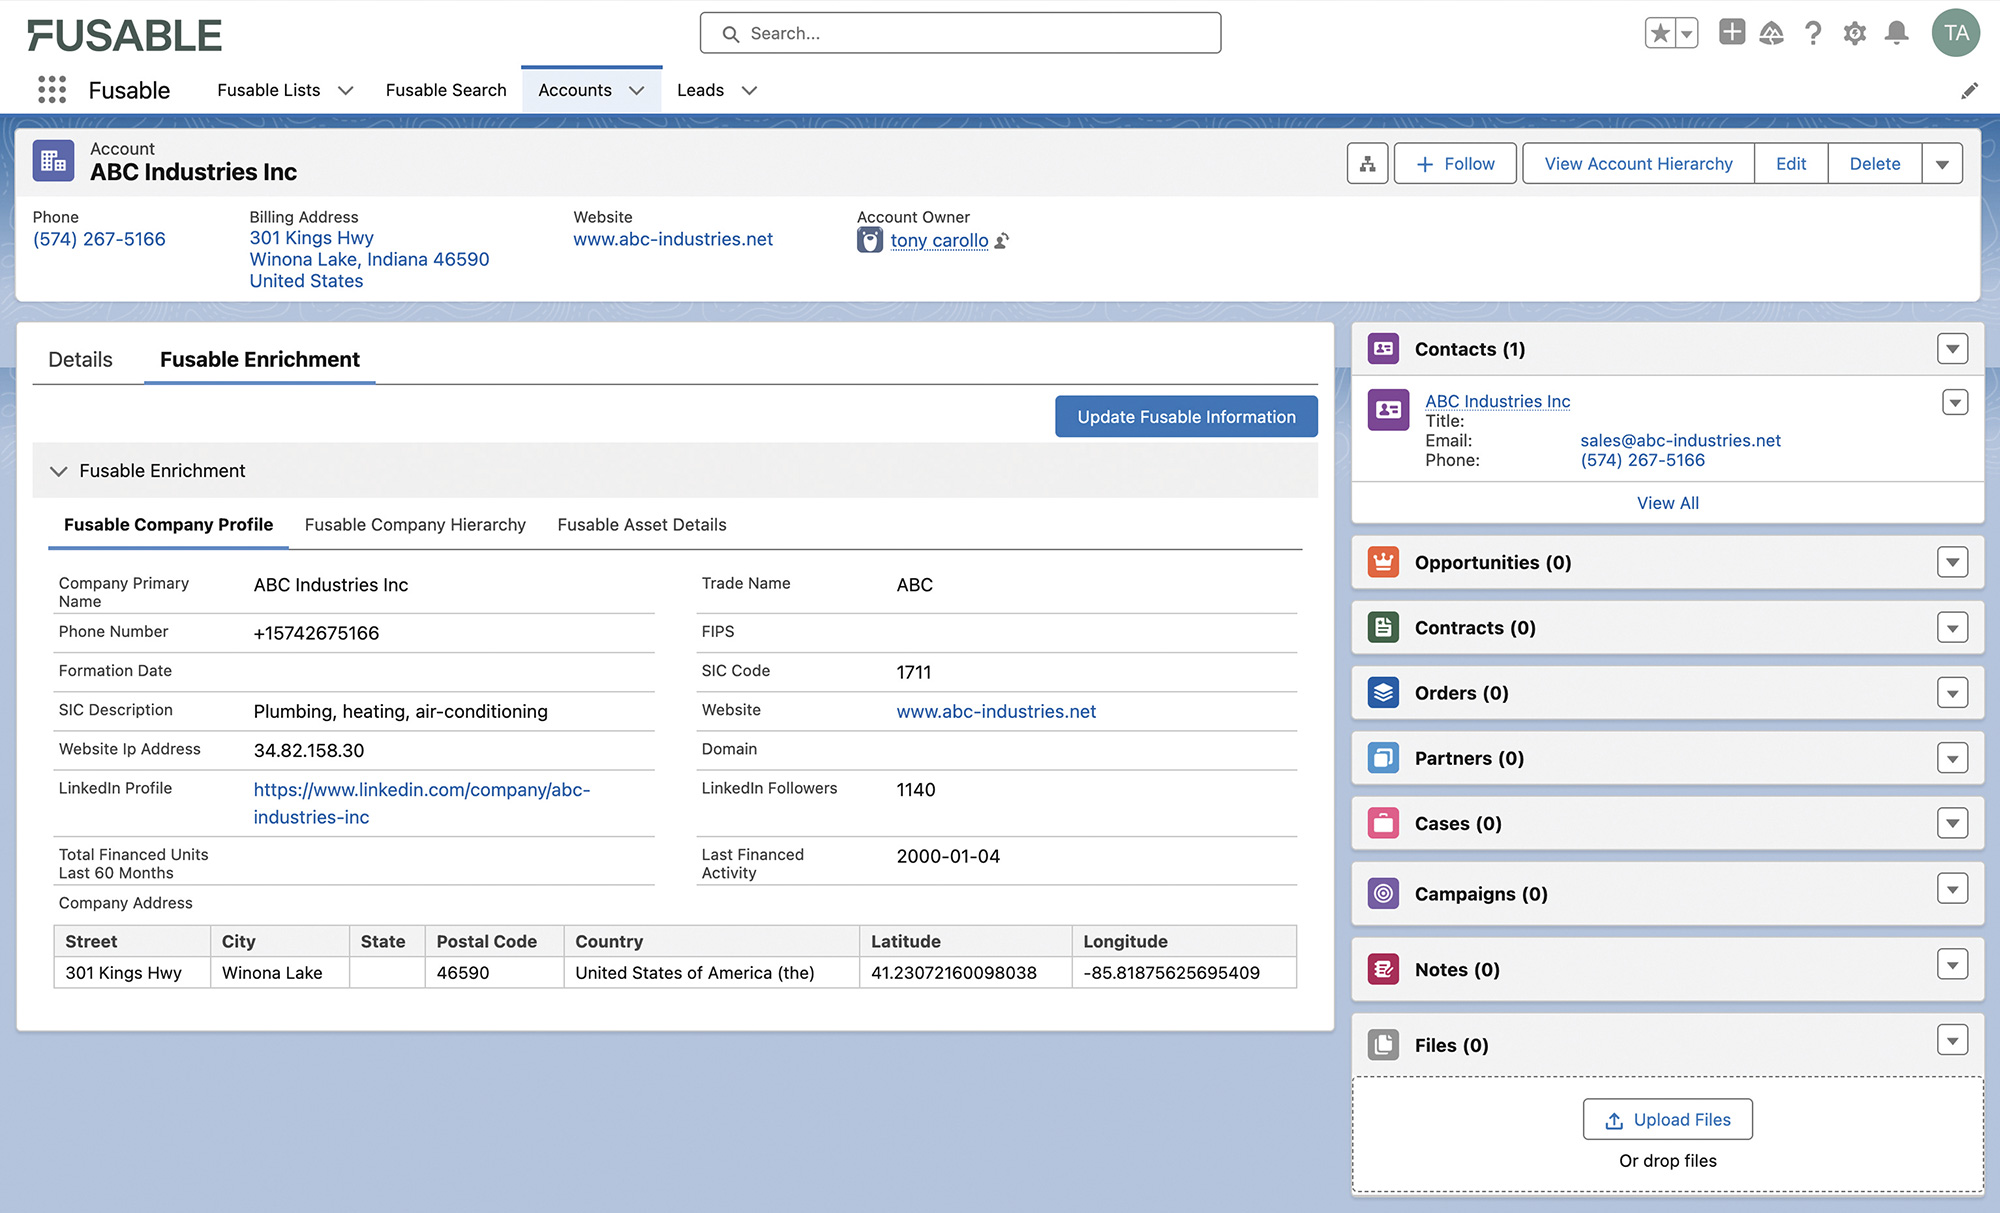Toggle the favorites star
This screenshot has width=2000, height=1213.
(1658, 33)
